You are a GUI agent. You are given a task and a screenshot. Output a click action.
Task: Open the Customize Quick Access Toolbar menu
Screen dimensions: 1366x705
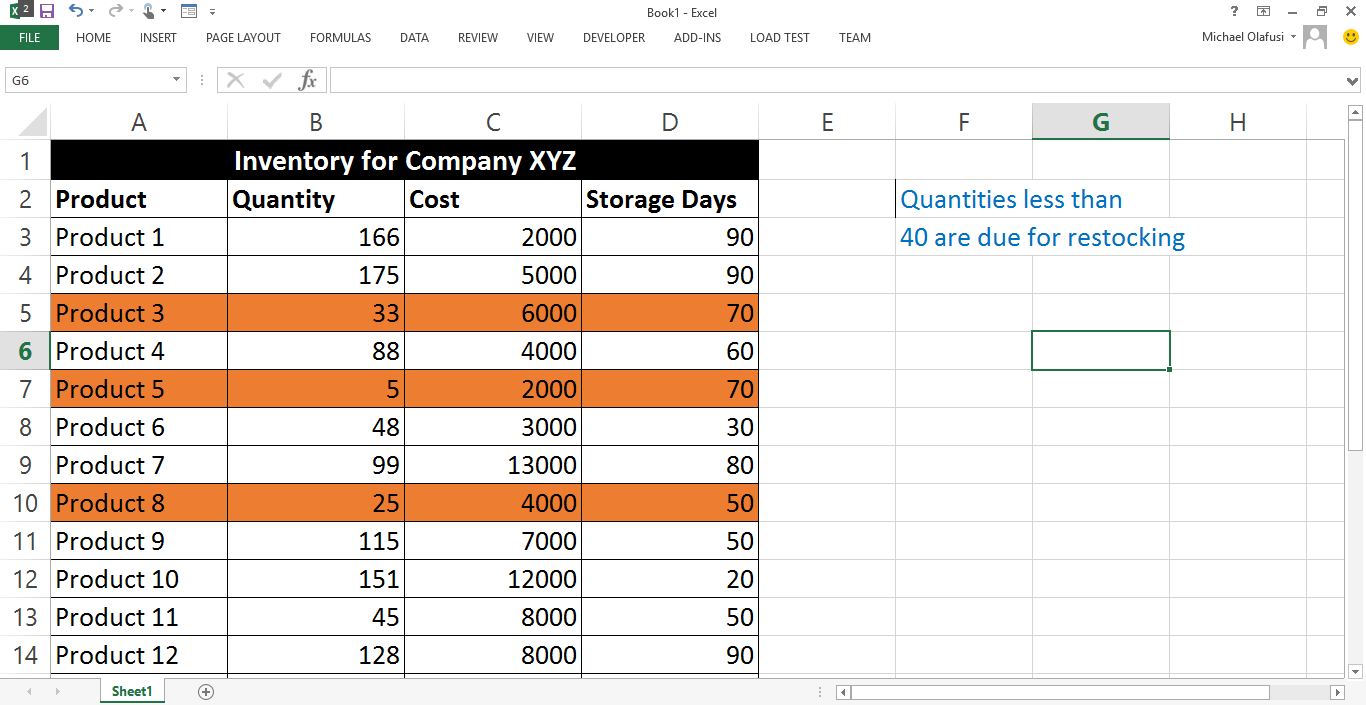point(212,11)
